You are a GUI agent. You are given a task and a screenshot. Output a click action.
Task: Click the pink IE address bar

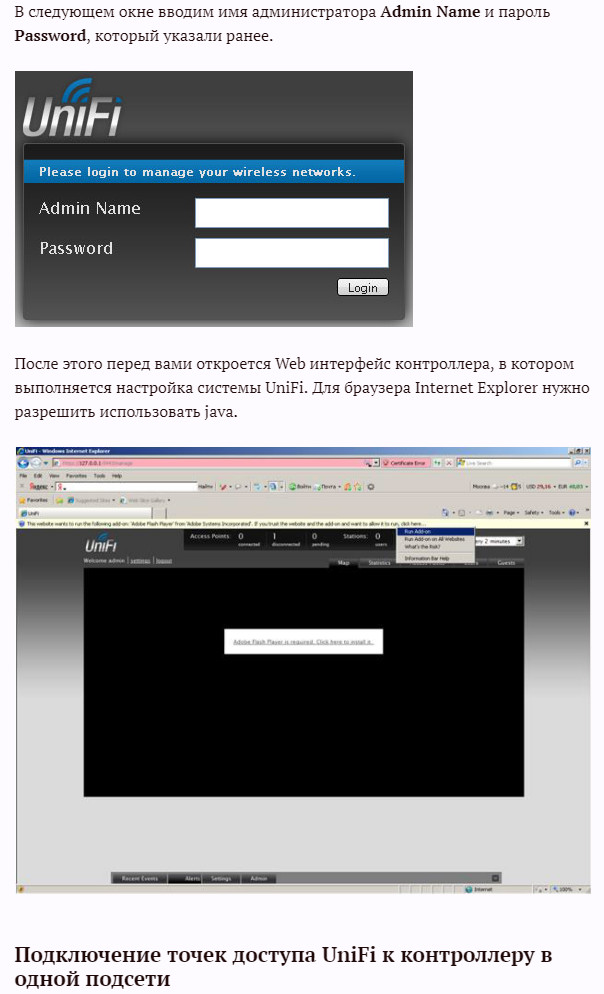click(215, 463)
